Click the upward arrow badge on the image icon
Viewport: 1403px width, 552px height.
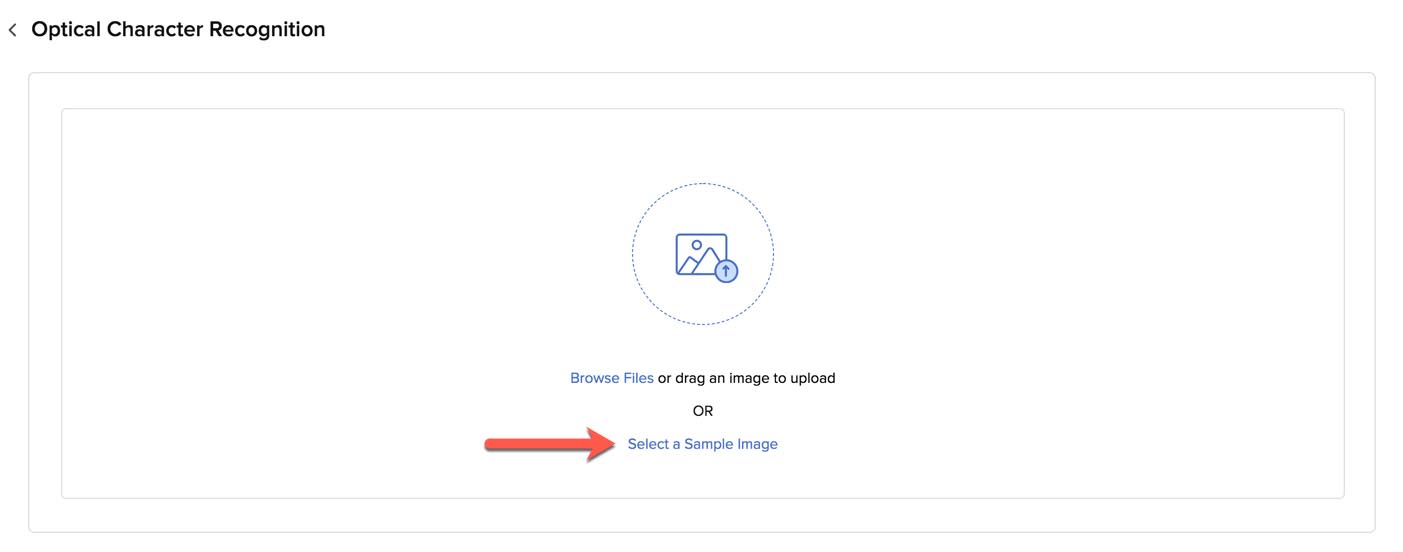[727, 271]
